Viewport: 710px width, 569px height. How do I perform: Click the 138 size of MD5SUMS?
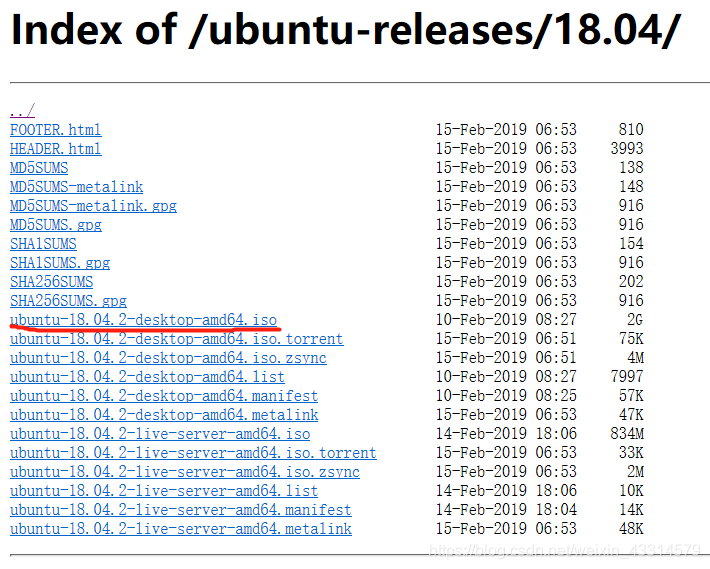coord(631,167)
